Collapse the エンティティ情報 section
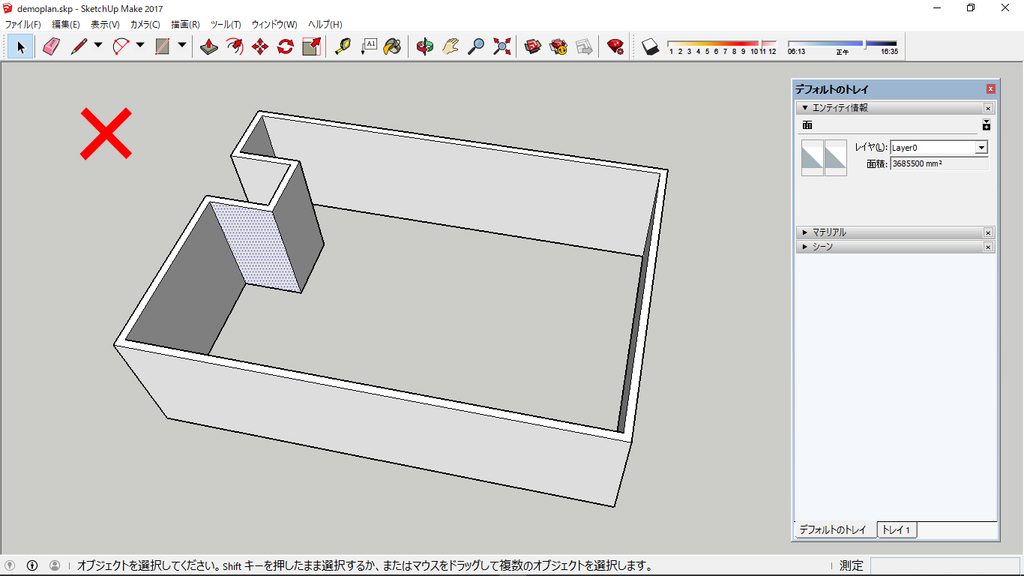The height and width of the screenshot is (576, 1024). [805, 108]
